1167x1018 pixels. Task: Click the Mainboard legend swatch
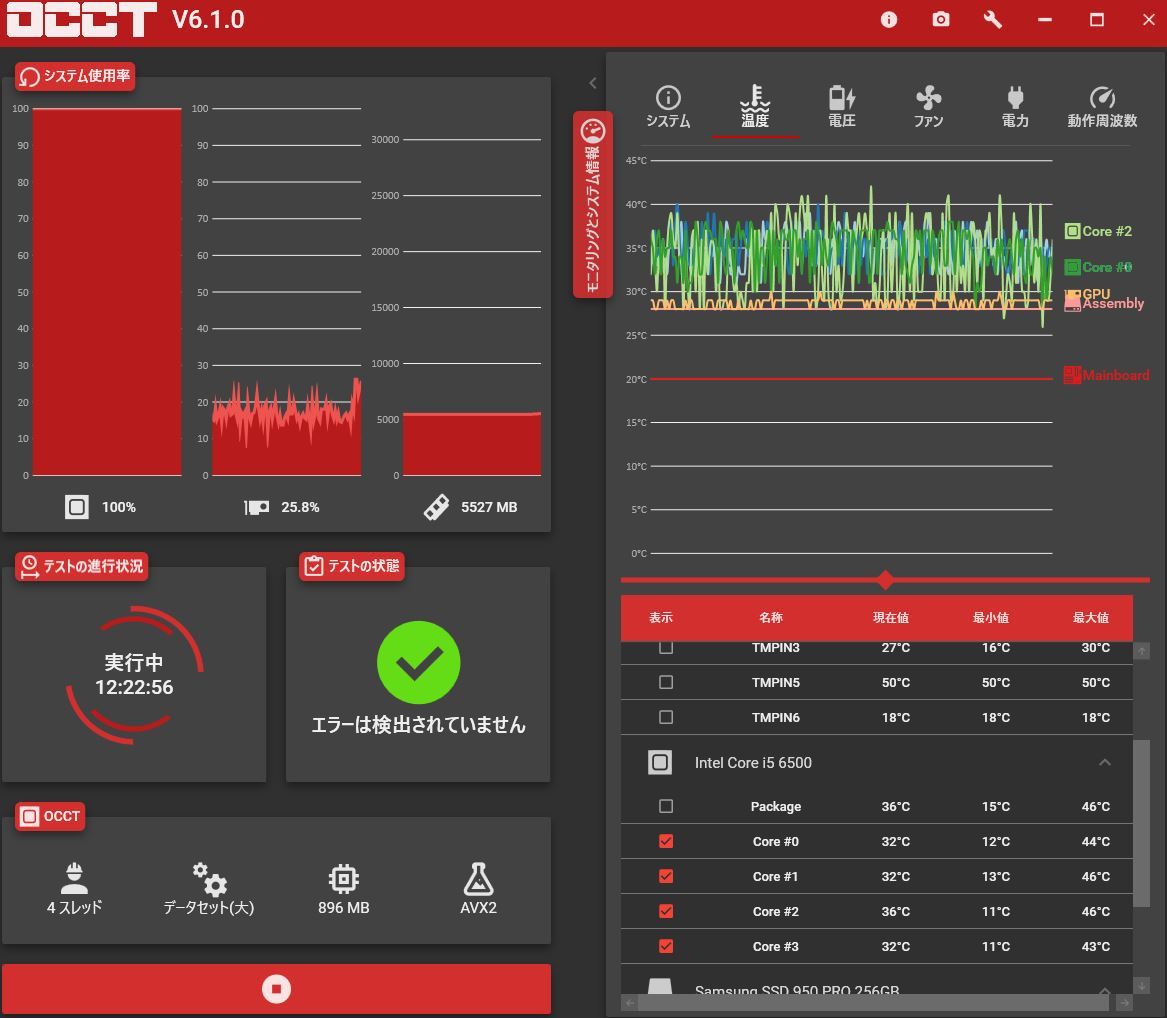[x=1072, y=375]
